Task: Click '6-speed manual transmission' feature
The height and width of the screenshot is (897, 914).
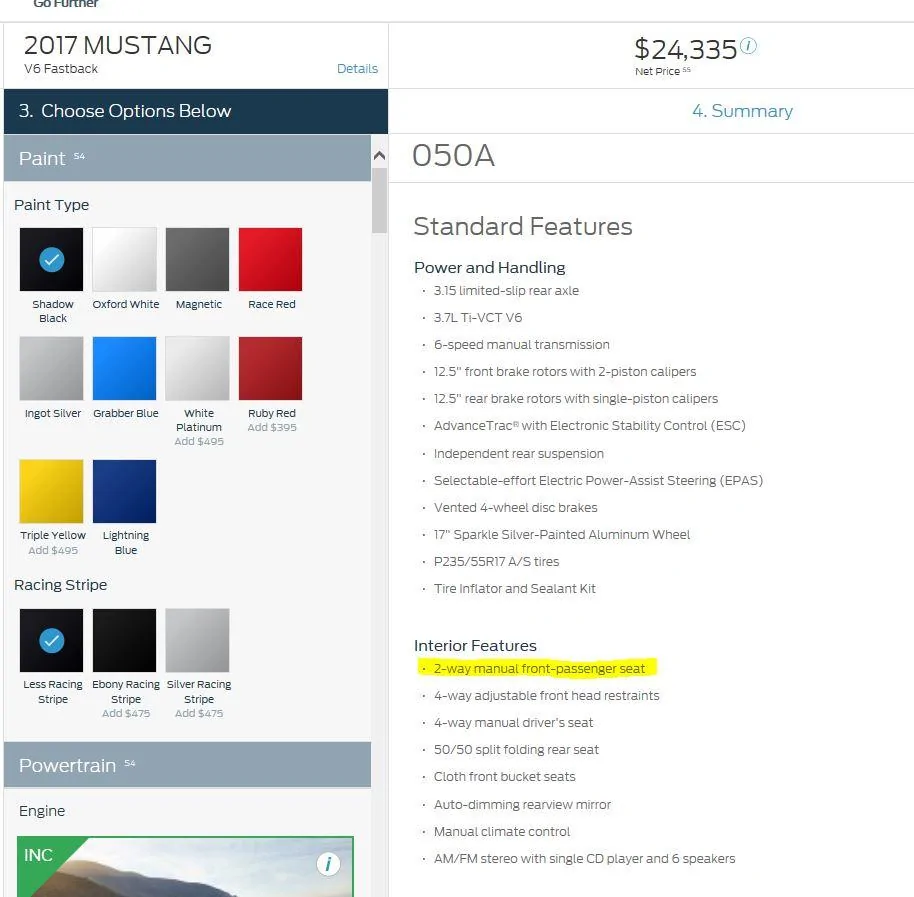Action: tap(522, 344)
